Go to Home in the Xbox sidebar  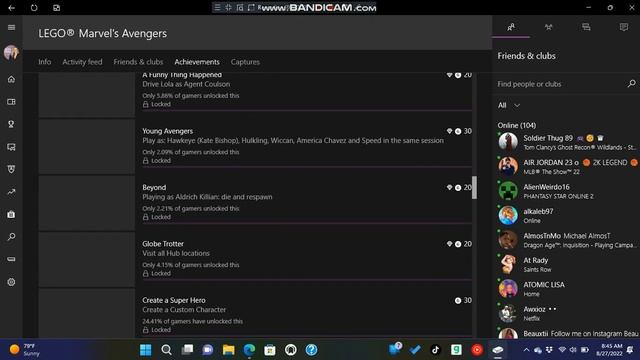pos(11,79)
